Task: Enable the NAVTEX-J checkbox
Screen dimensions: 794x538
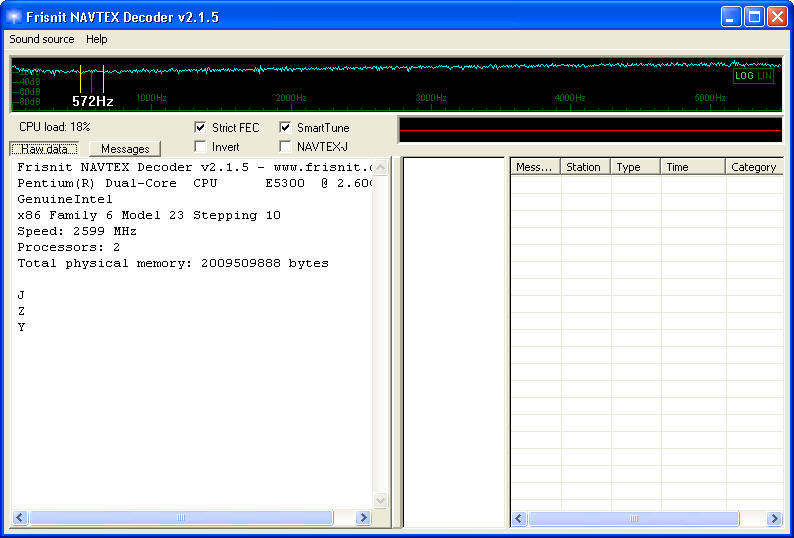Action: (x=286, y=146)
